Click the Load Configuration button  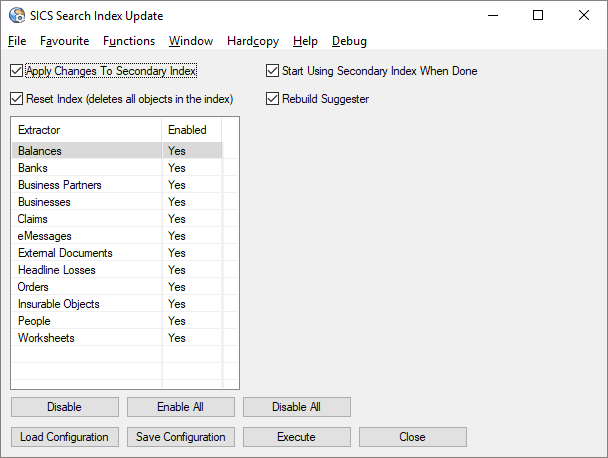[x=65, y=437]
